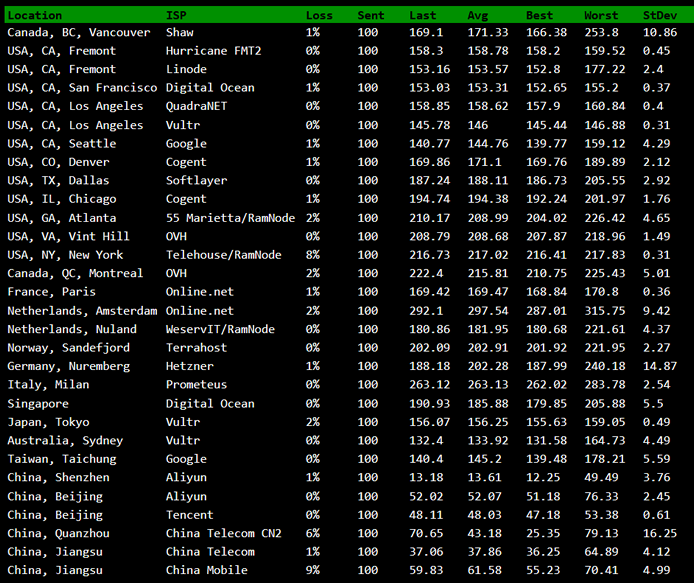Screen dimensions: 694x583
Task: Click the Avg column header
Action: [x=477, y=15]
